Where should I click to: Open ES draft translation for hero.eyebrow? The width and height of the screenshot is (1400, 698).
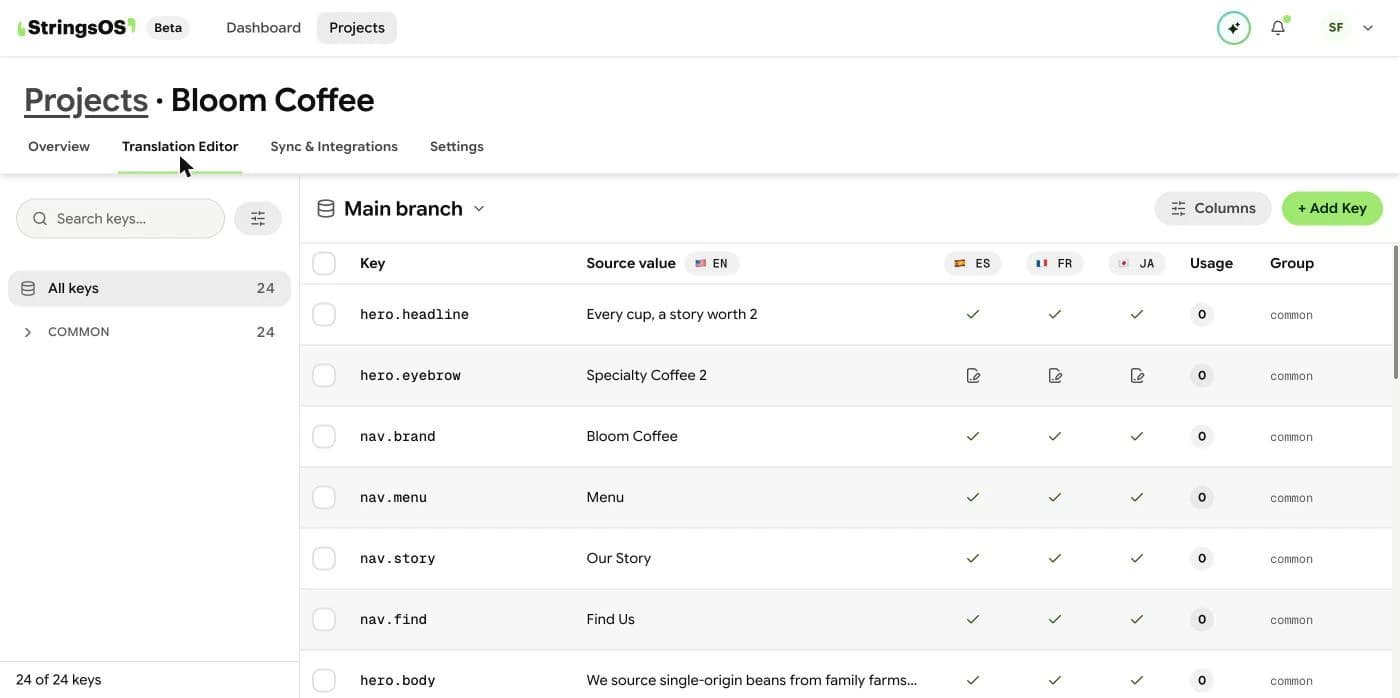click(973, 376)
